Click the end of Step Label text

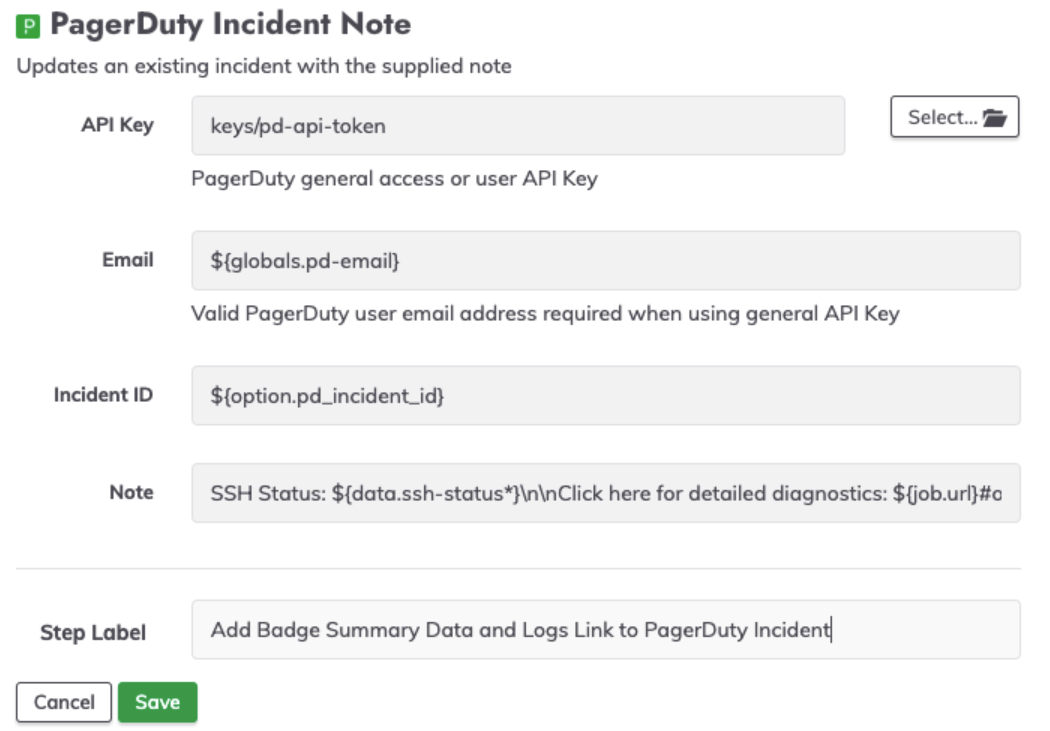tap(830, 630)
